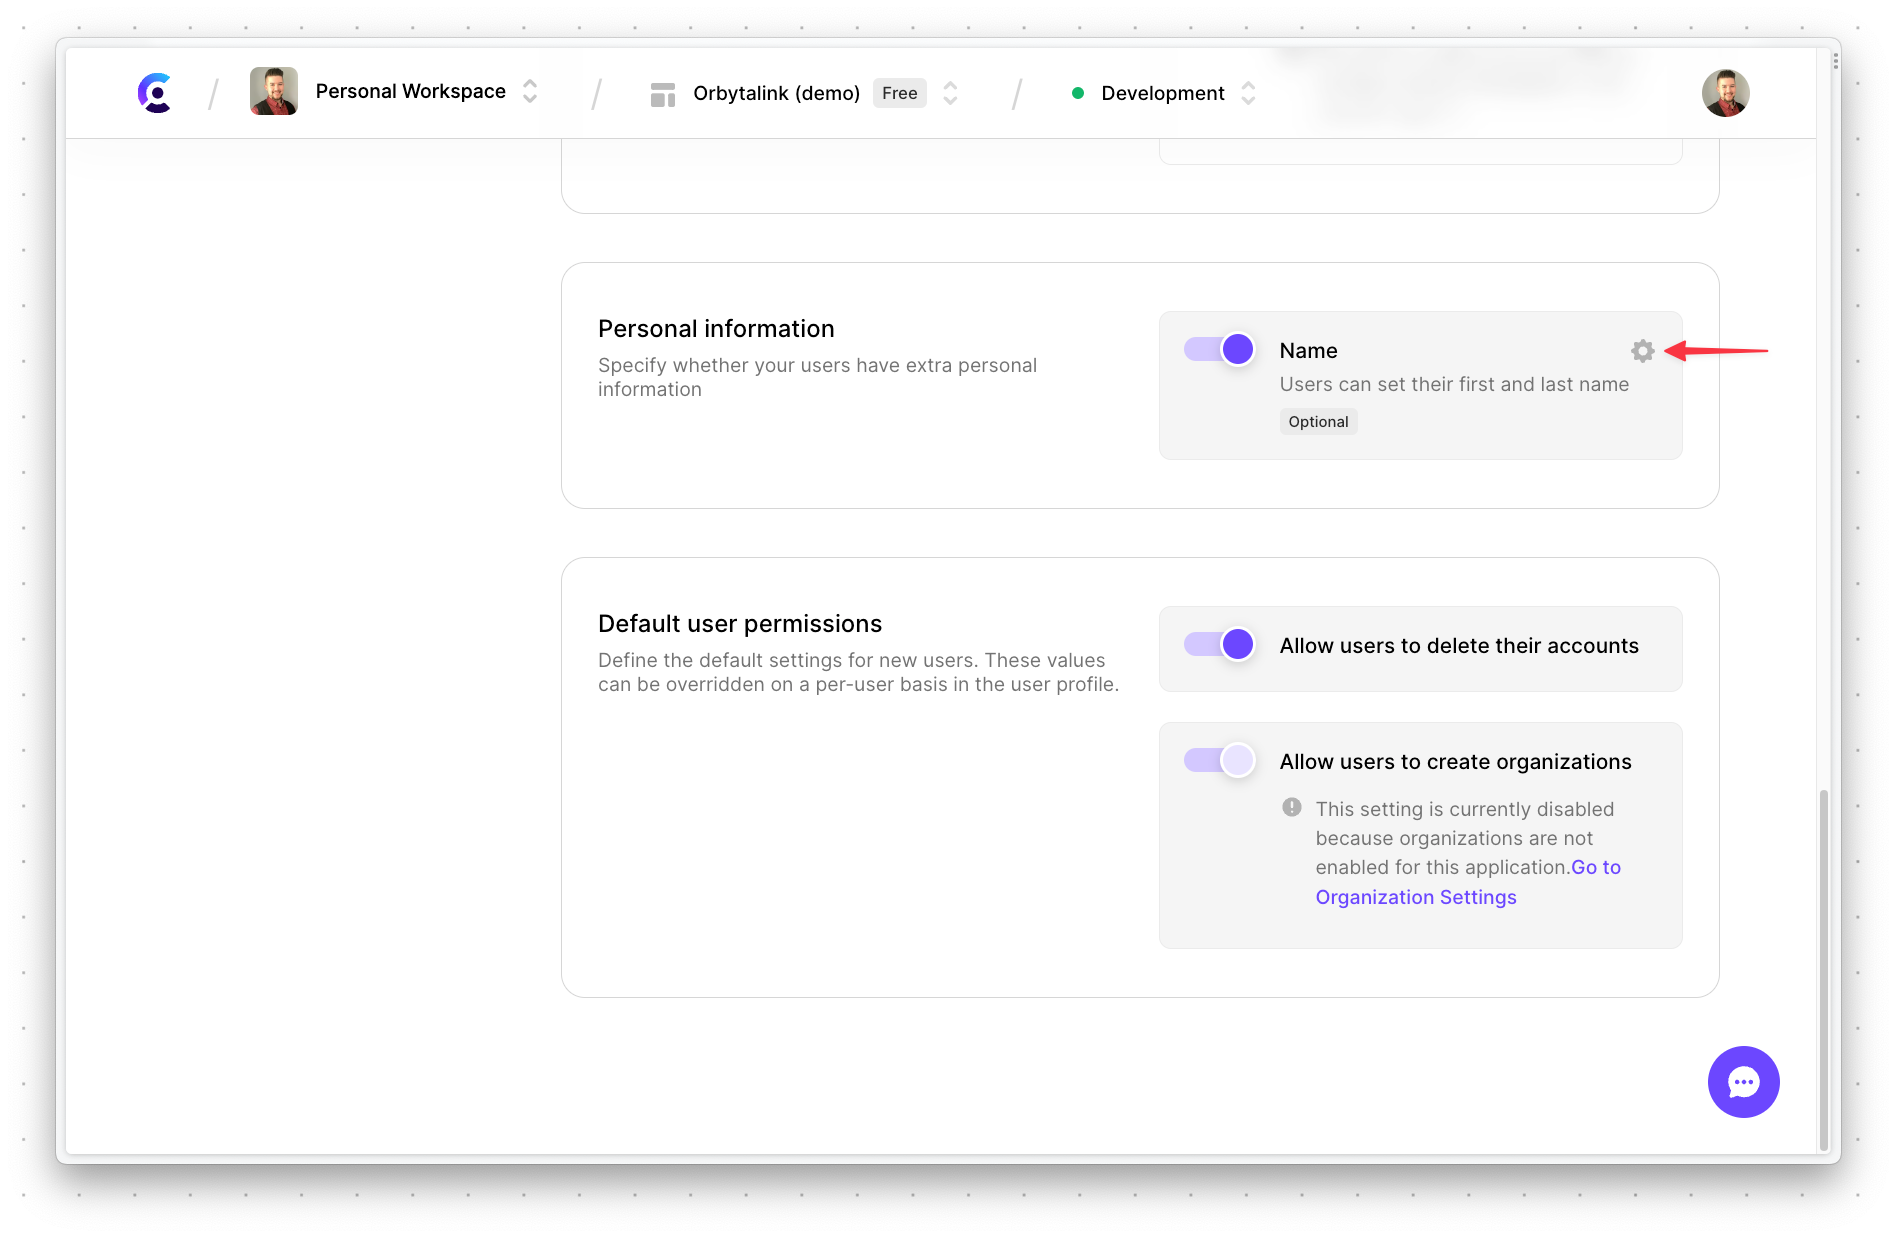This screenshot has height=1238, width=1897.
Task: Click the green Development status dot
Action: tap(1078, 93)
